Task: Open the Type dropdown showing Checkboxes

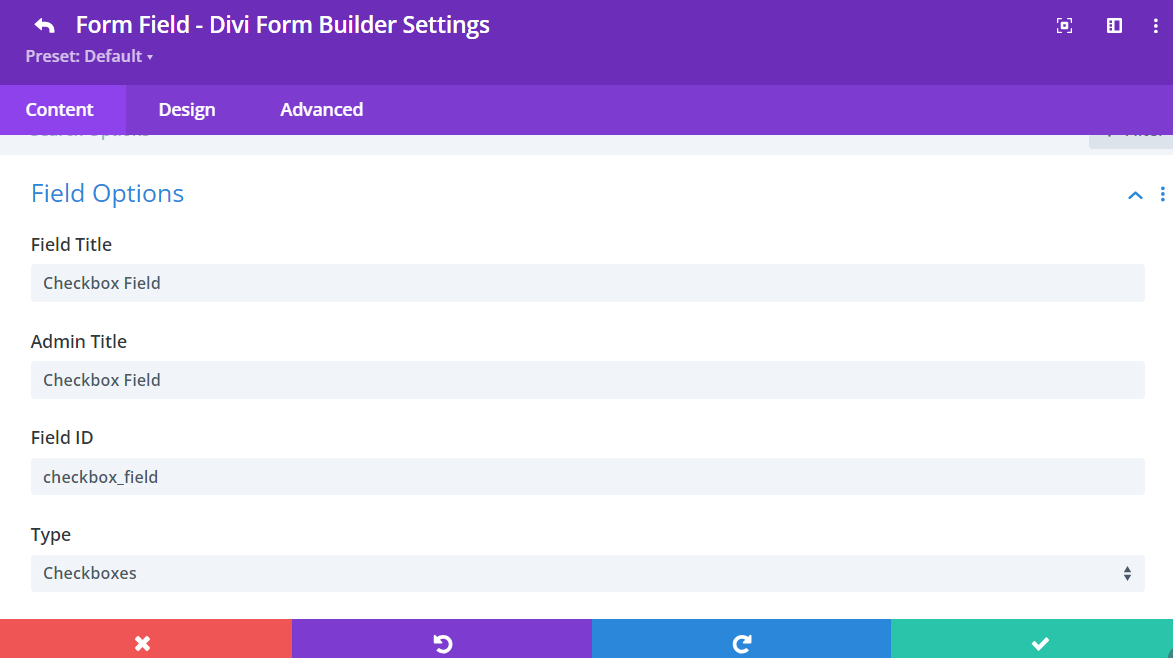Action: click(588, 573)
